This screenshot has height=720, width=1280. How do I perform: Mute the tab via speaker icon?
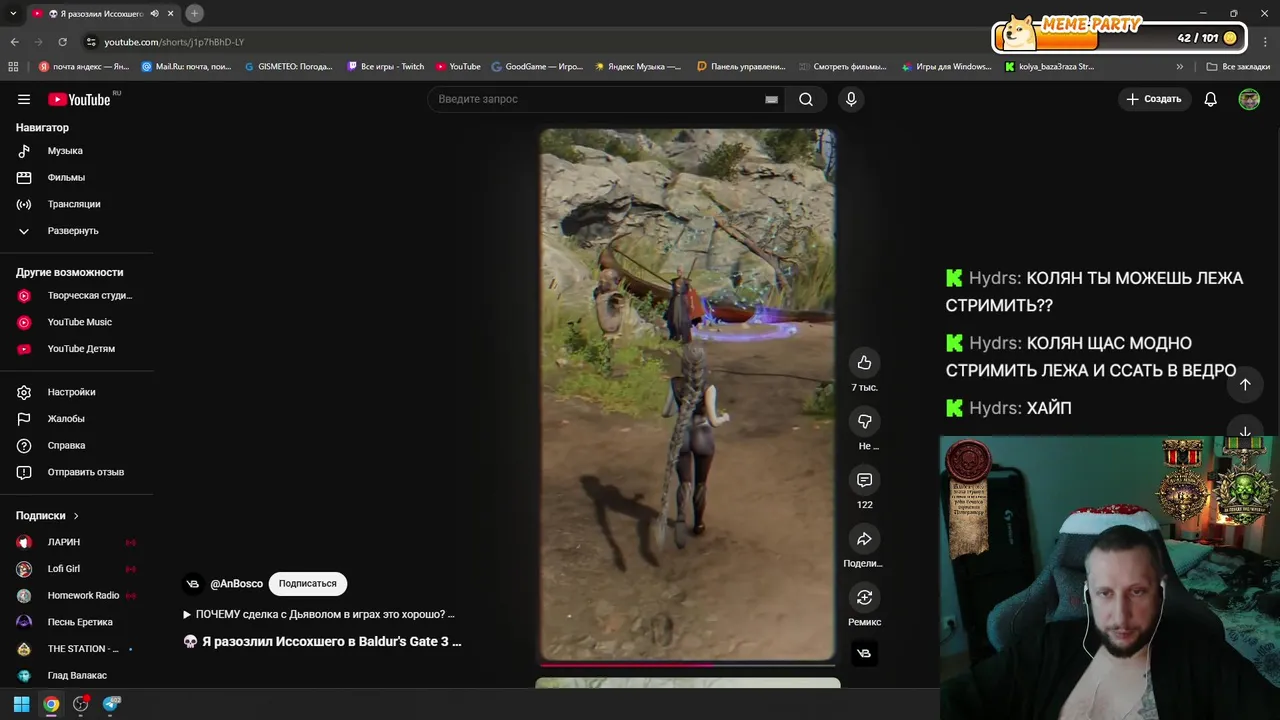click(154, 13)
